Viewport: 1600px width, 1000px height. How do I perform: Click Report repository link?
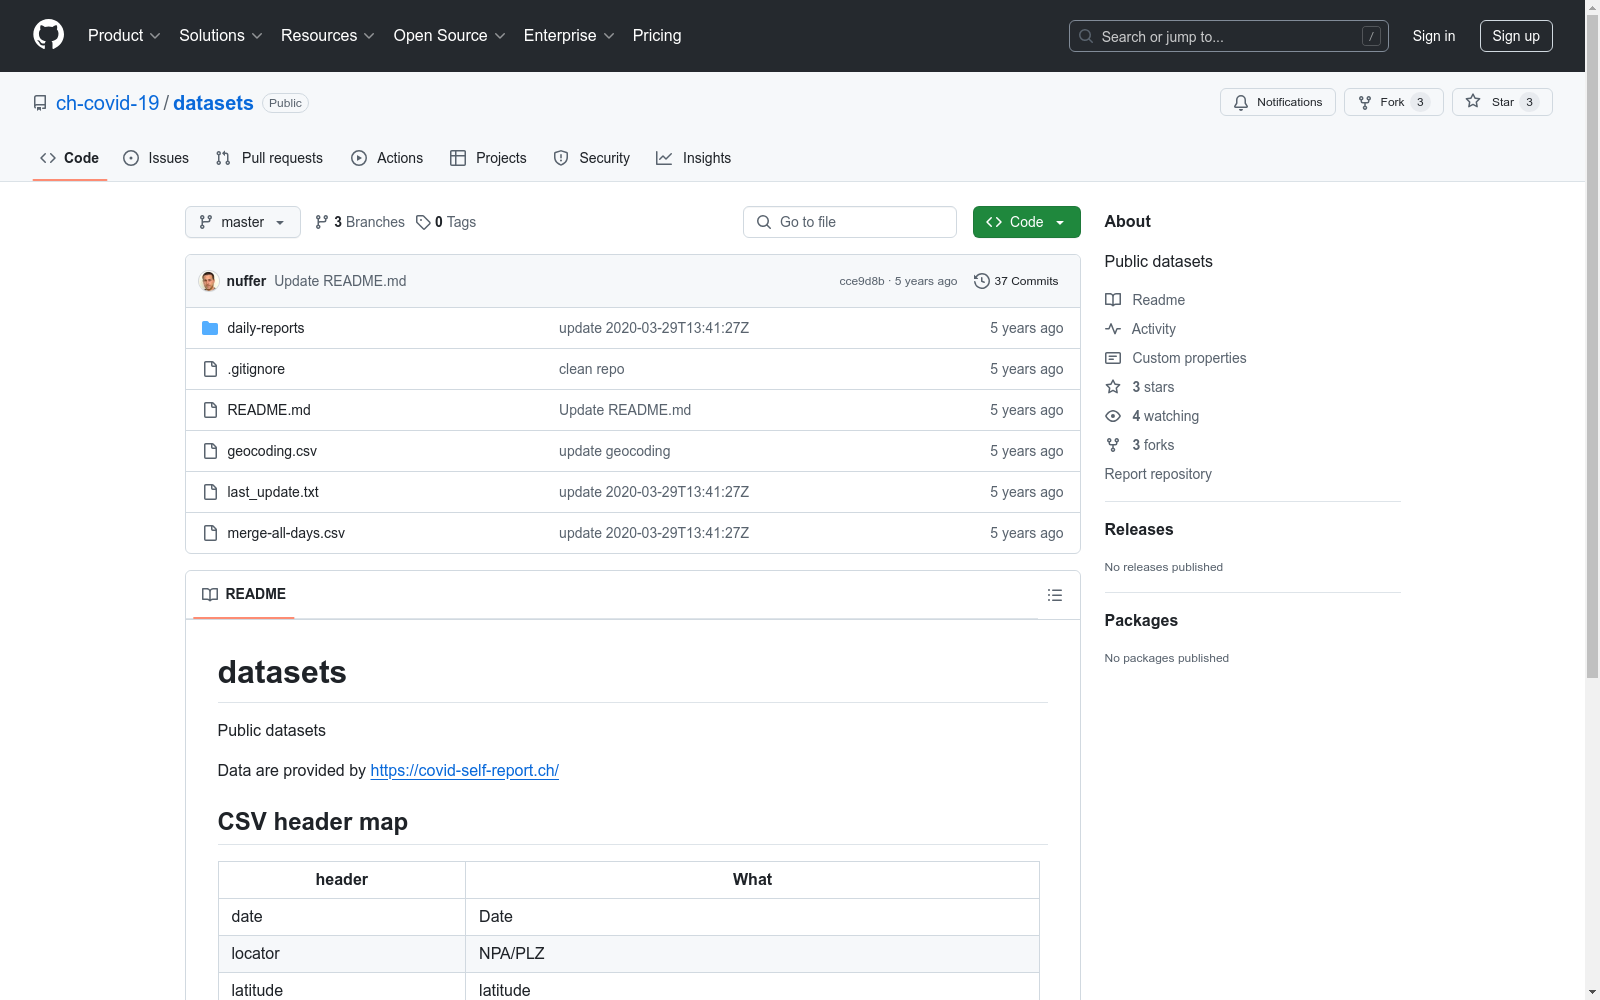[x=1158, y=474]
